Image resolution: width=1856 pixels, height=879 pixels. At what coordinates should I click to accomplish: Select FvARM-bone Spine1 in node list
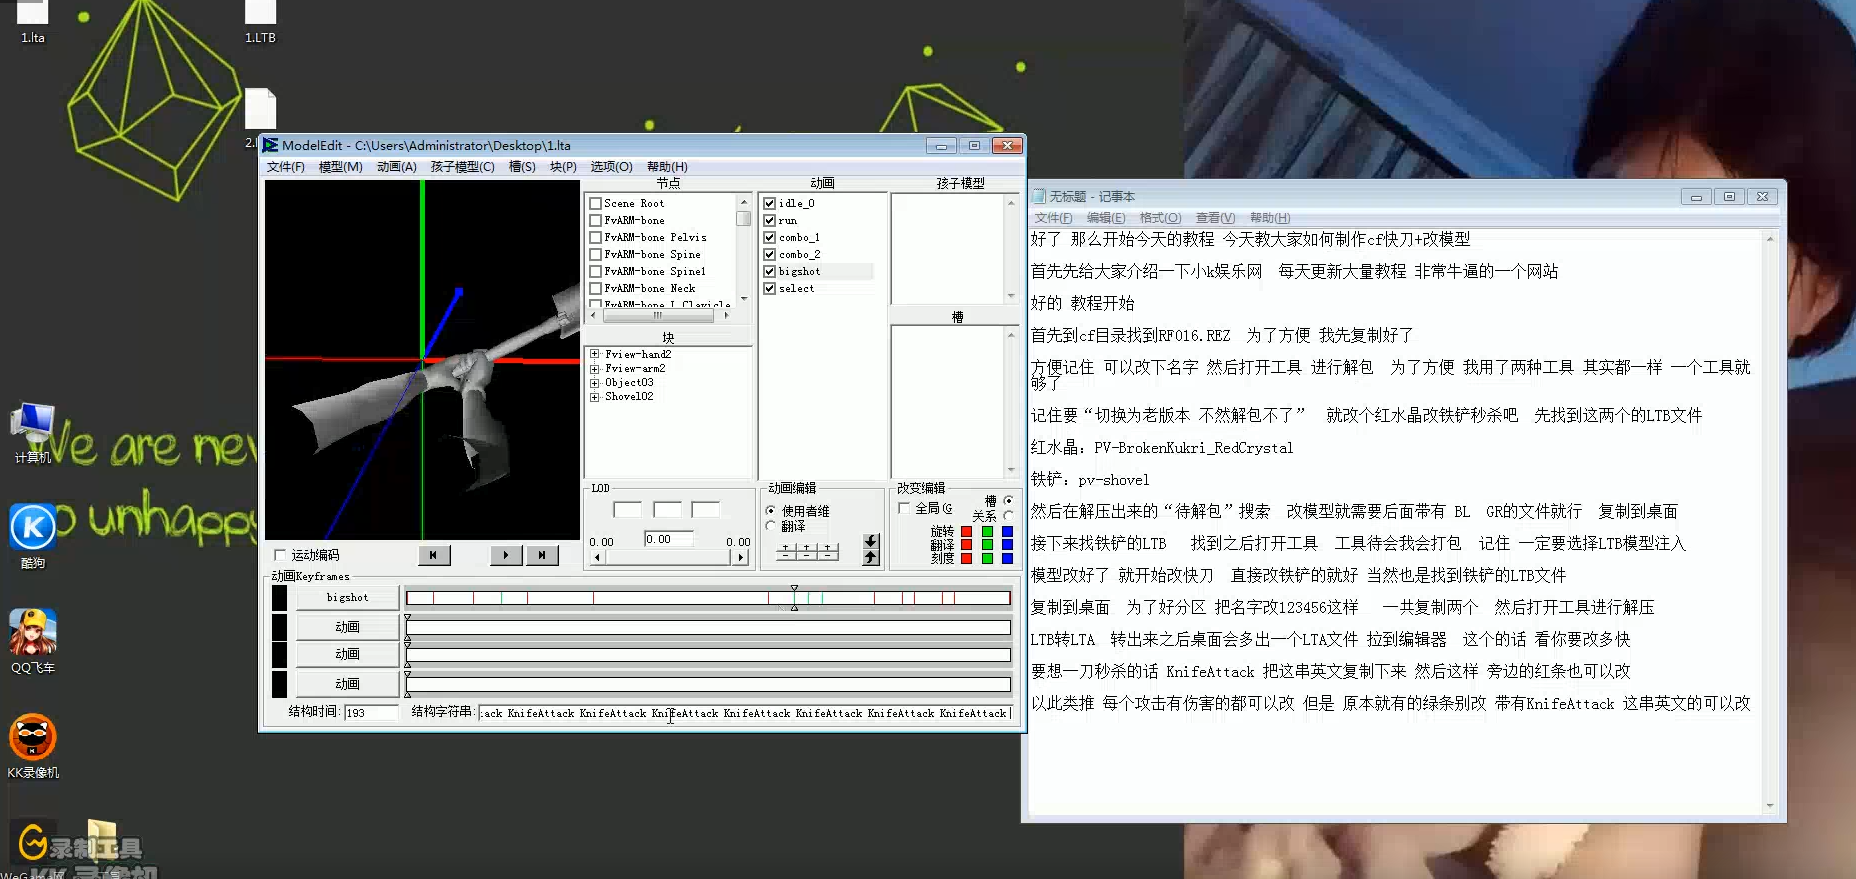tap(655, 272)
